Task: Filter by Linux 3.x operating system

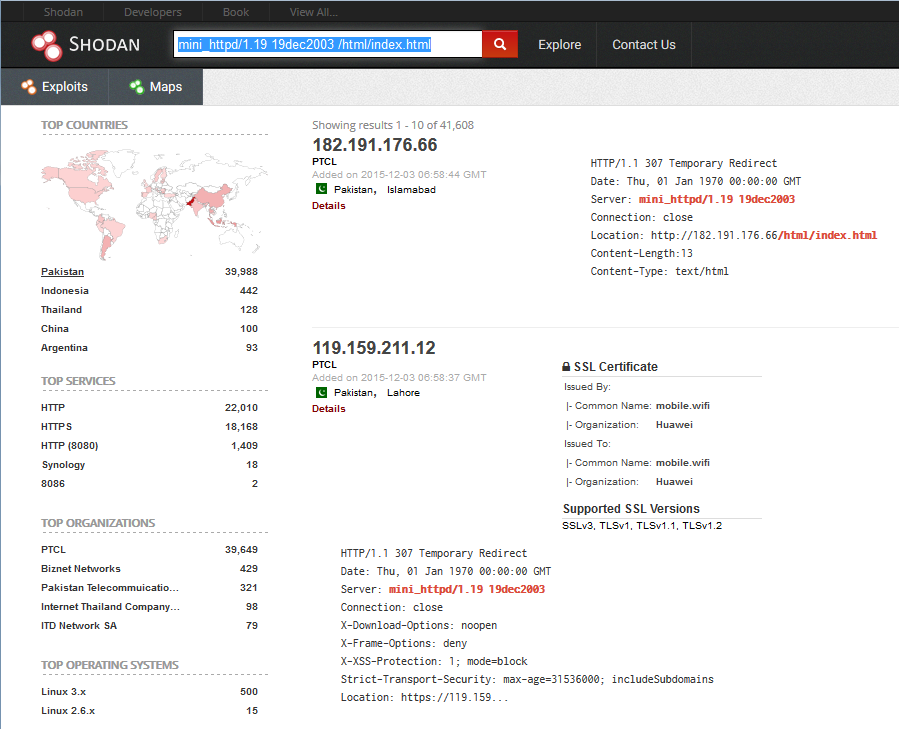Action: (64, 692)
